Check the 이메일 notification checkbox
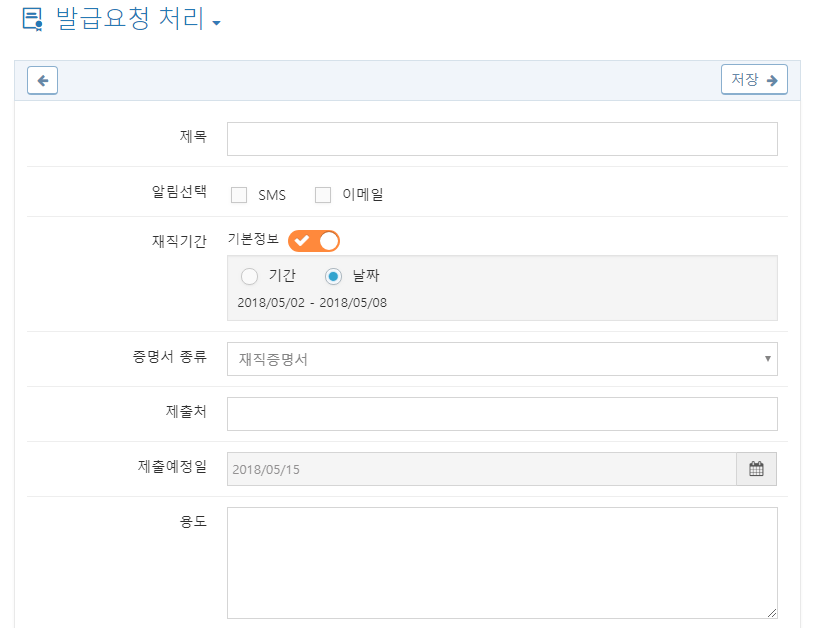 click(x=323, y=195)
